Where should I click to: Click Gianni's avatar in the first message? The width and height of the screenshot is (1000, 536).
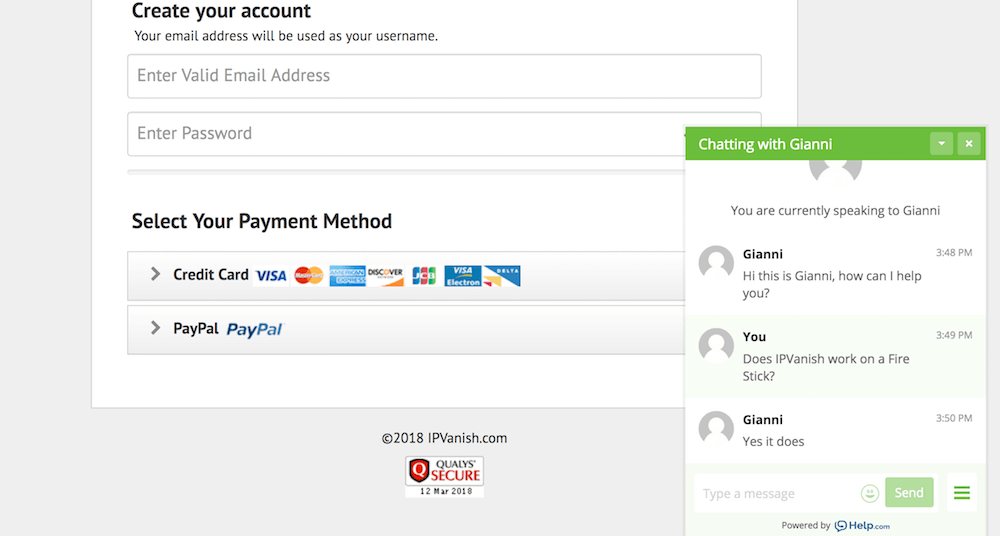716,263
